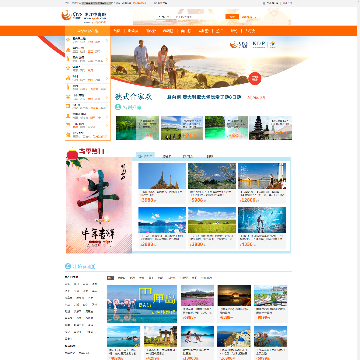Open the aerial palm resort card
The image size is (360, 360).
click(x=271, y=304)
